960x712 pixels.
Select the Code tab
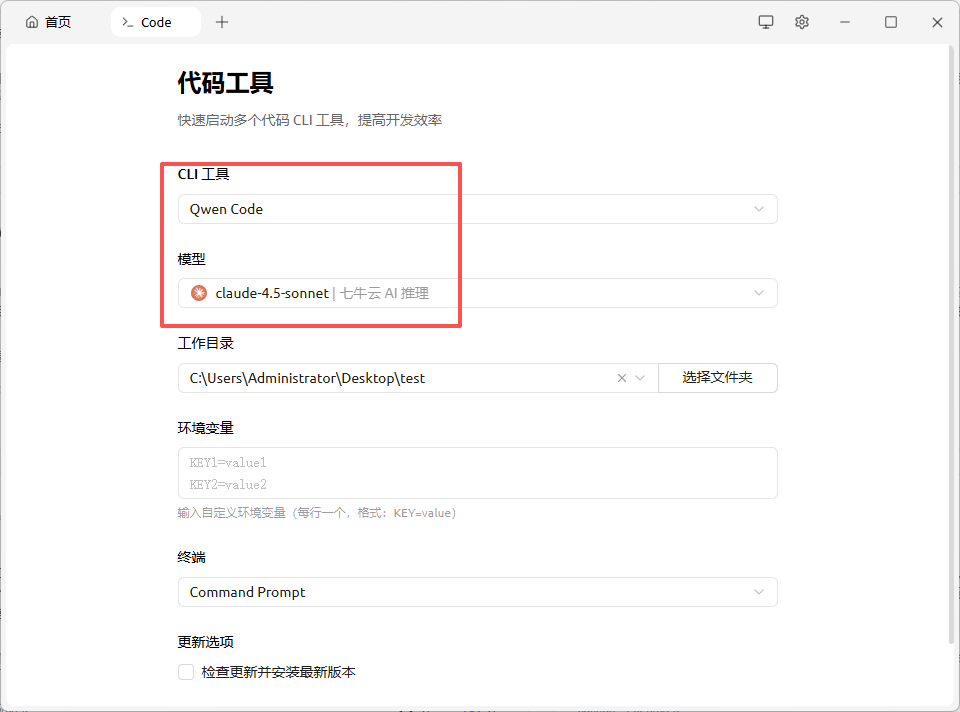coord(155,22)
